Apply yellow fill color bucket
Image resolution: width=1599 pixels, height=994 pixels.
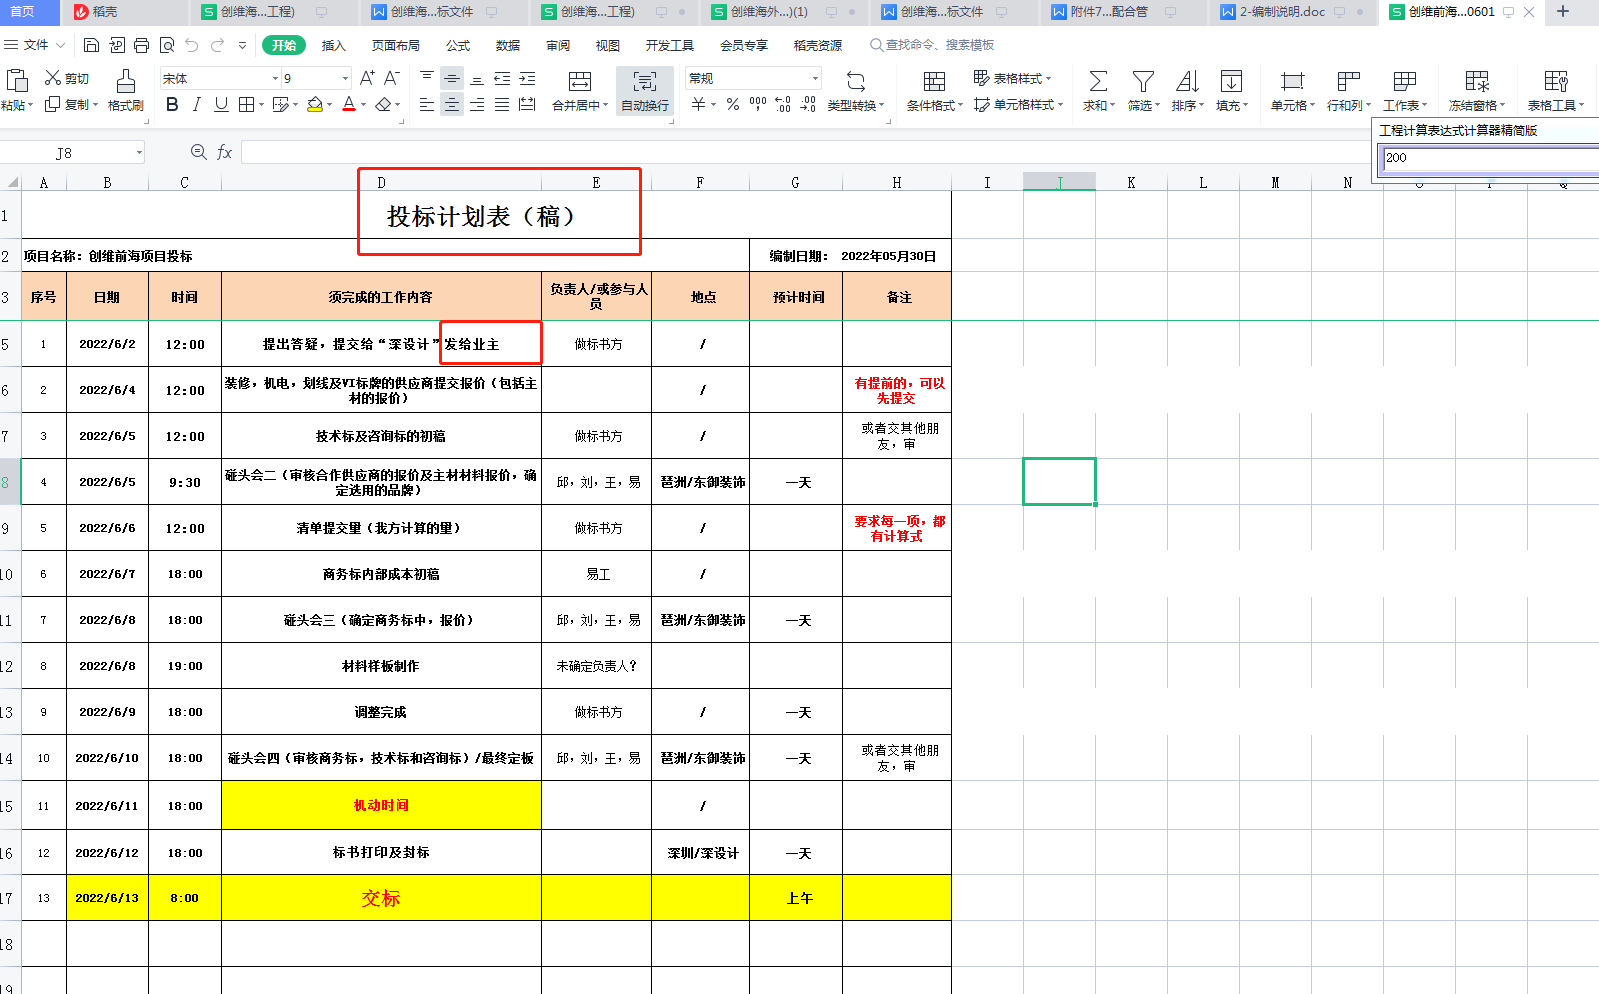tap(315, 104)
